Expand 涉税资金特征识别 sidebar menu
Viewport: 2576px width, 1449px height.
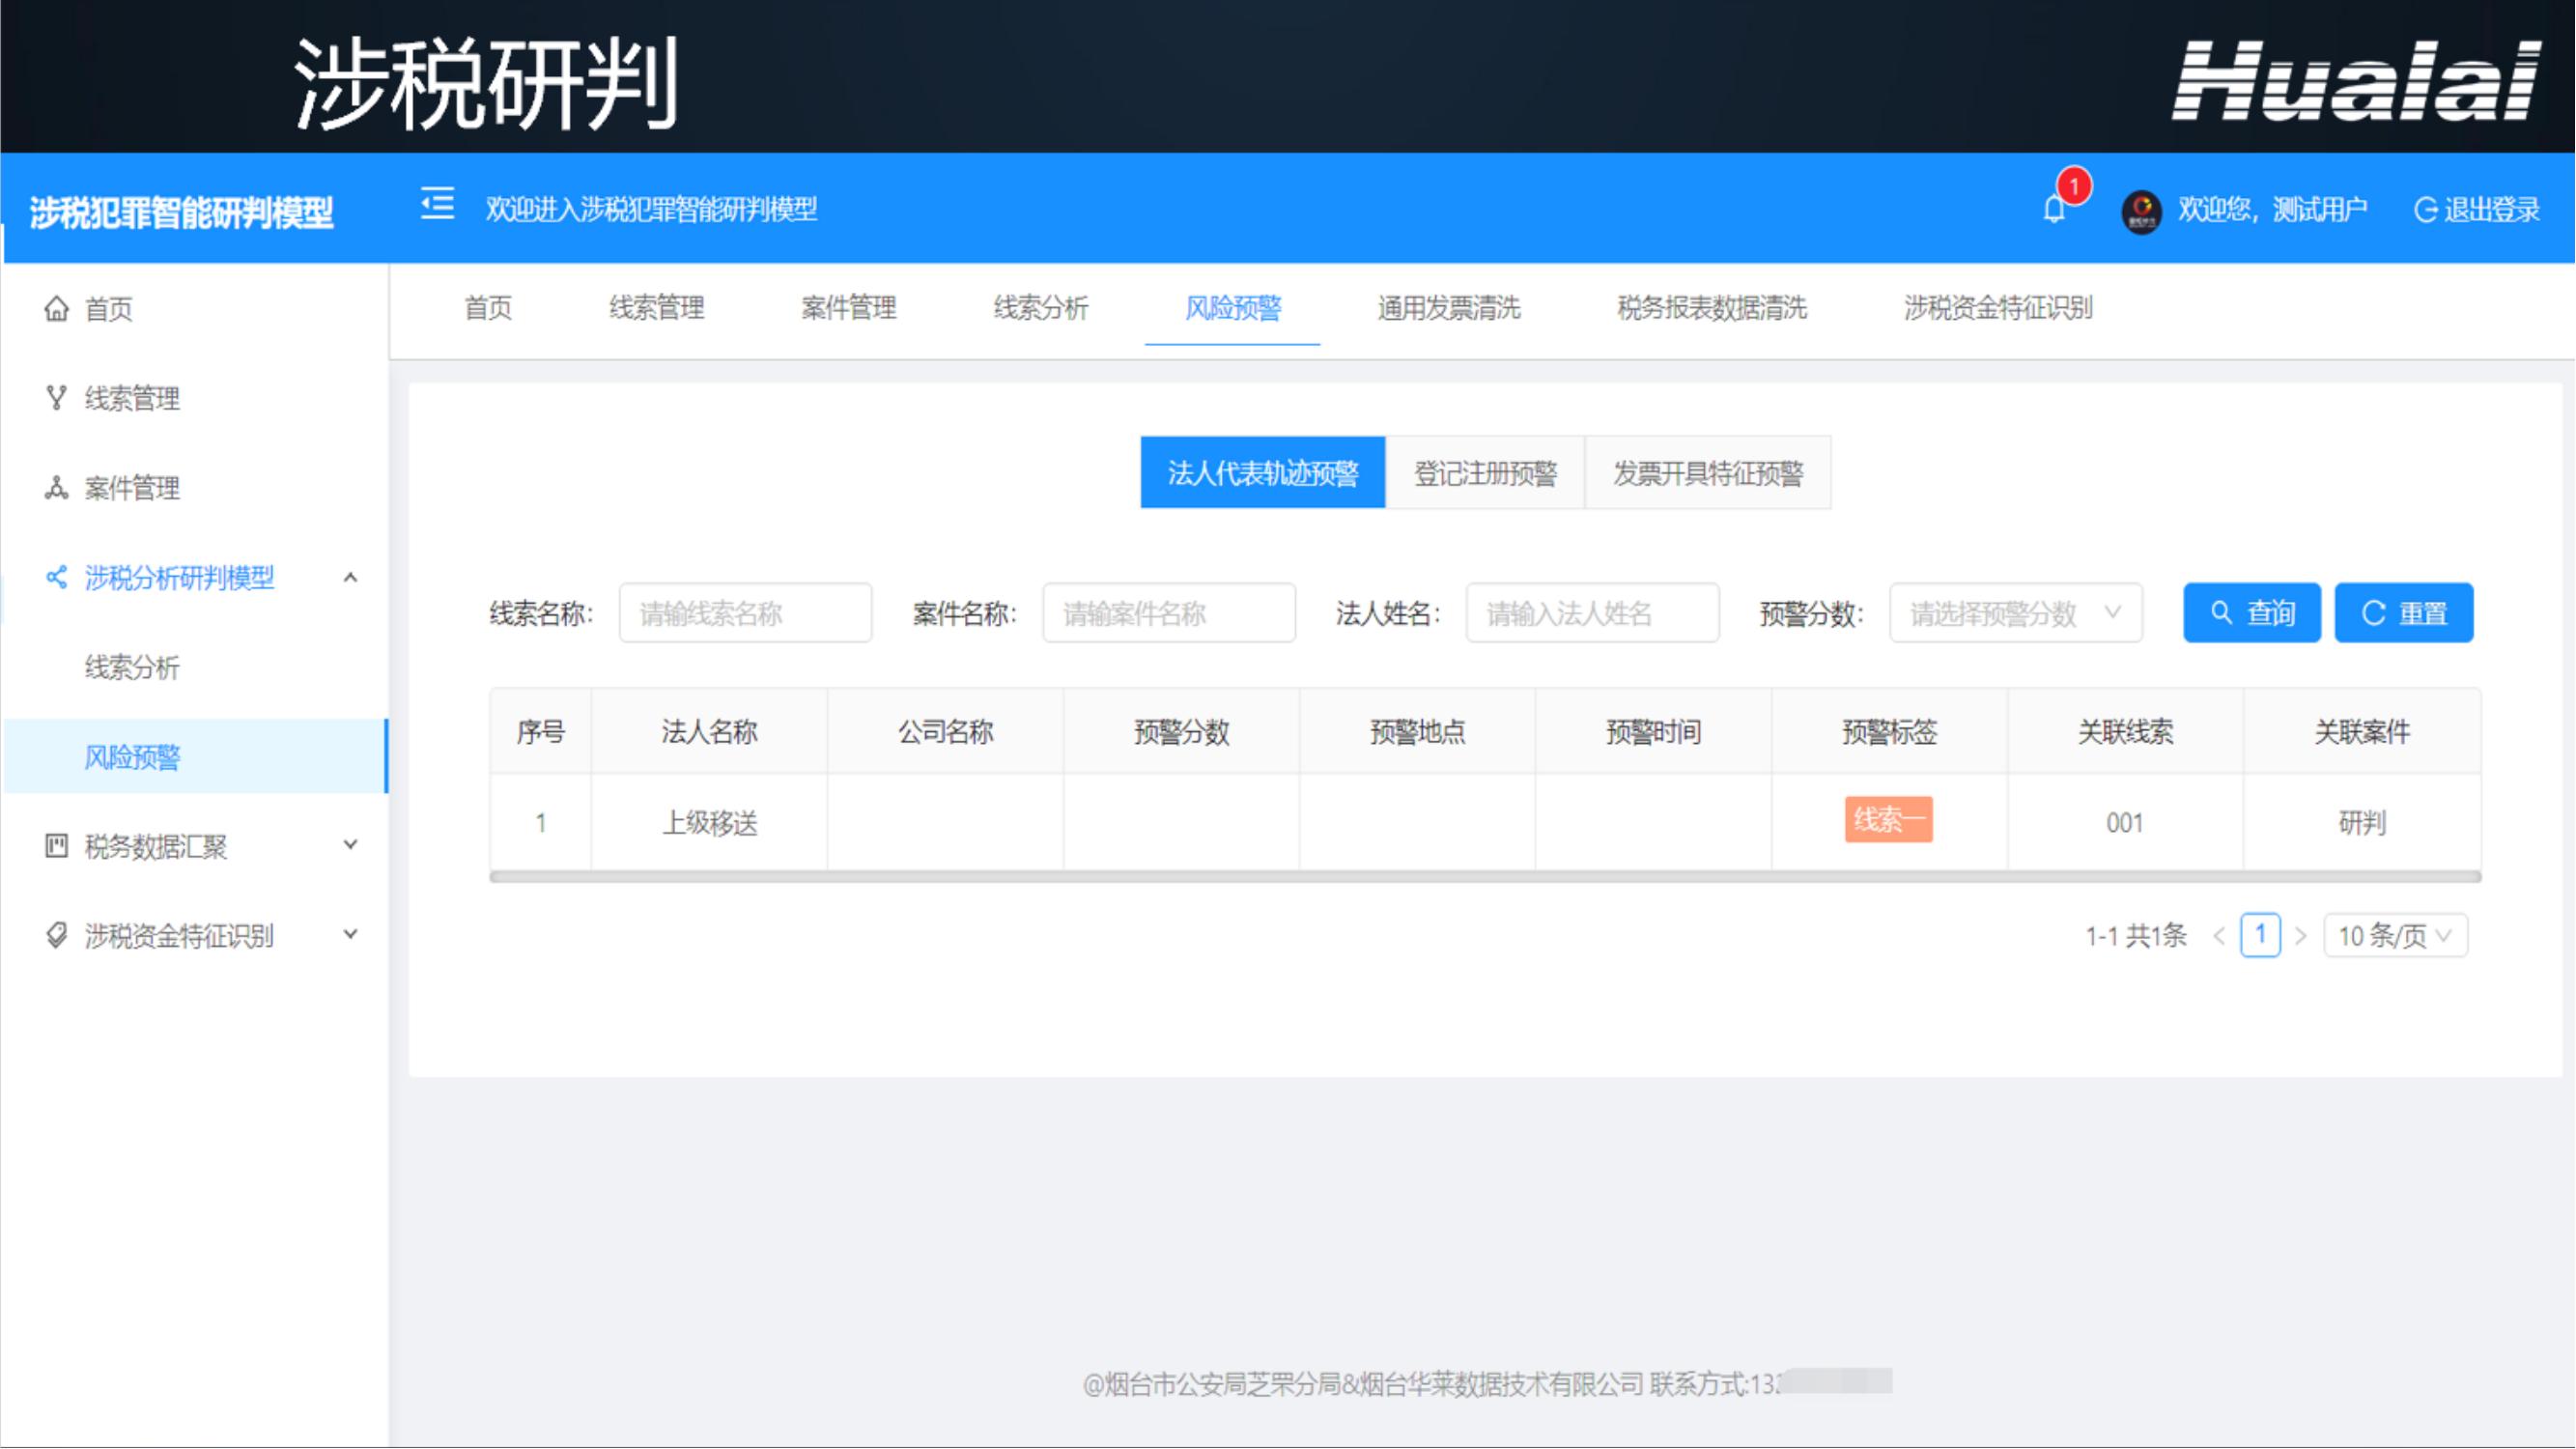click(x=350, y=934)
